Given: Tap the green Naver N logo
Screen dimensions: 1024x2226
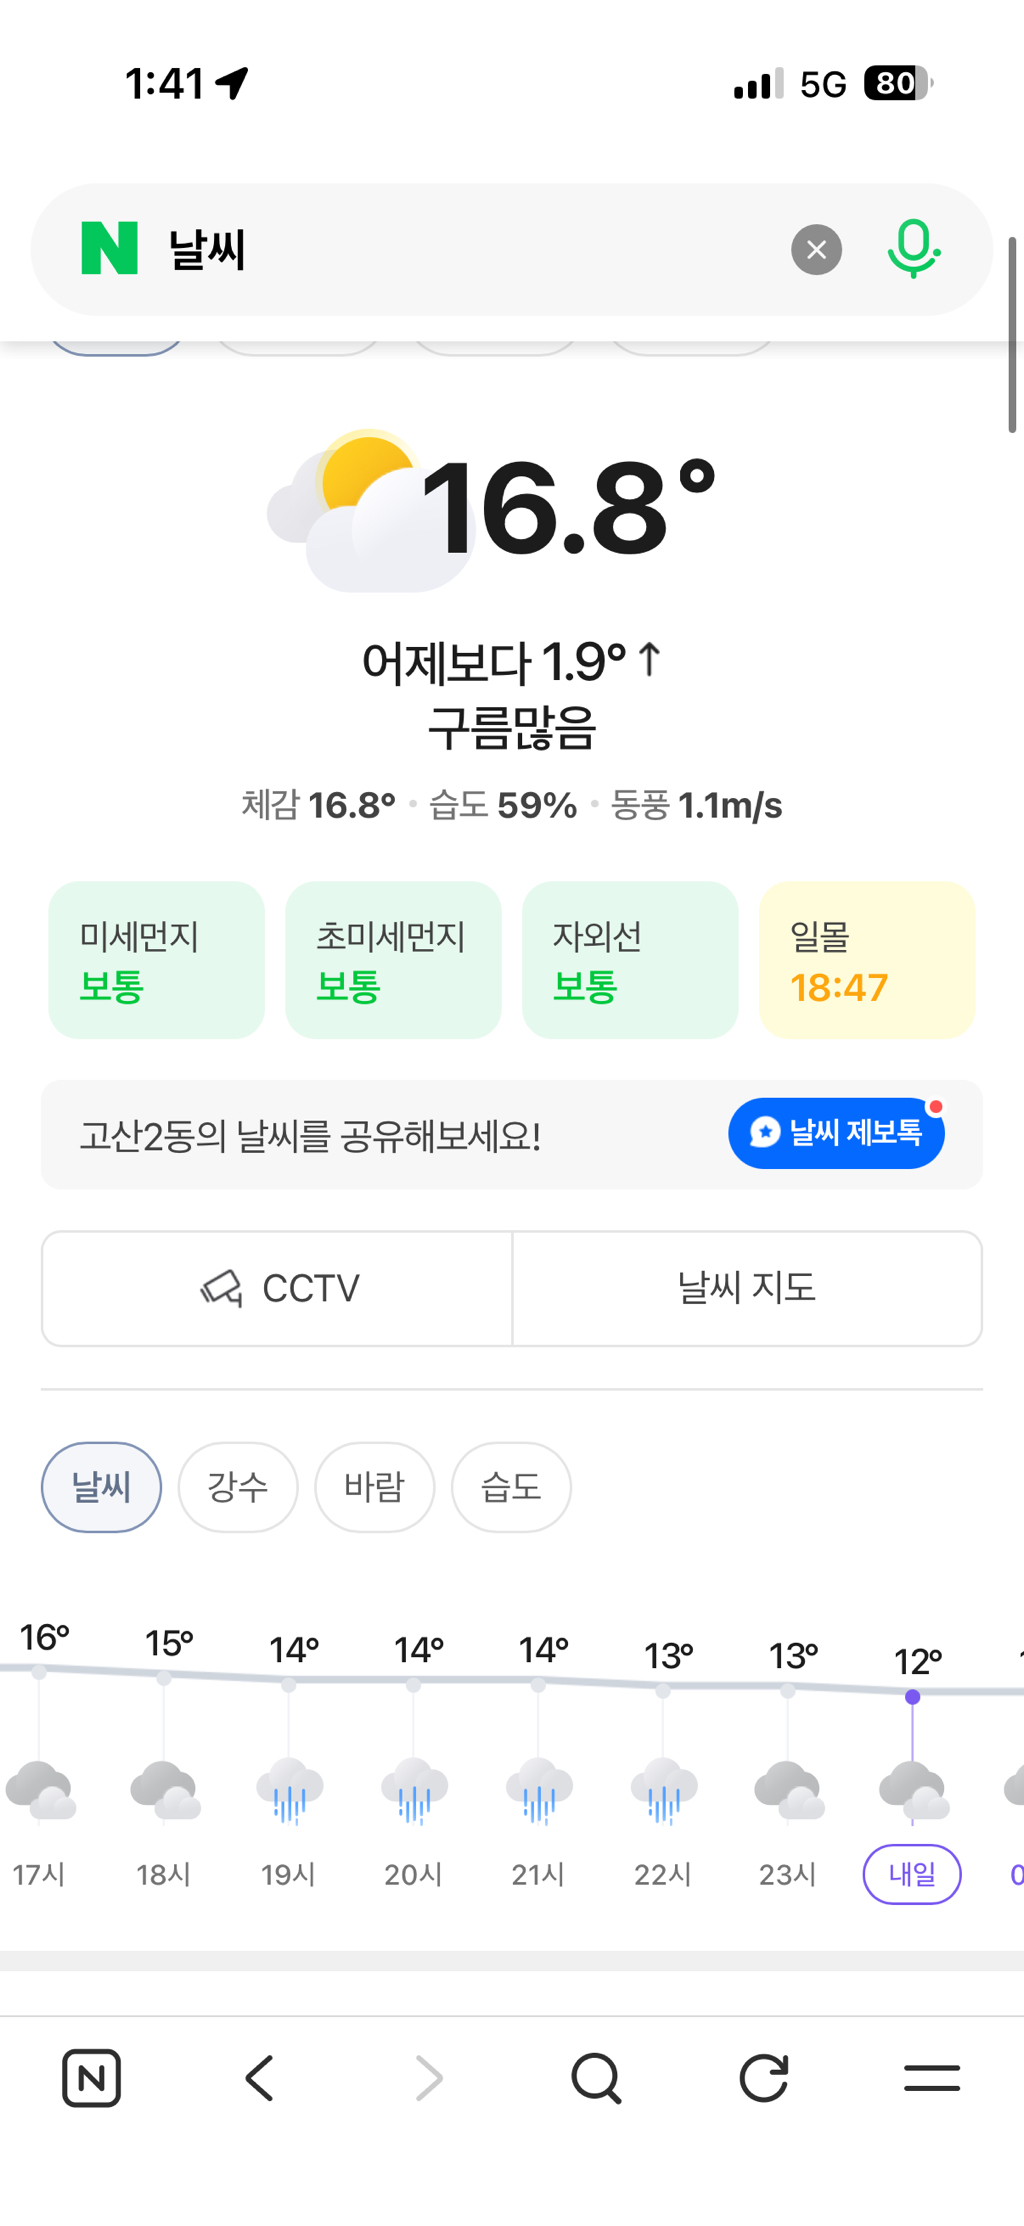Looking at the screenshot, I should pos(109,249).
